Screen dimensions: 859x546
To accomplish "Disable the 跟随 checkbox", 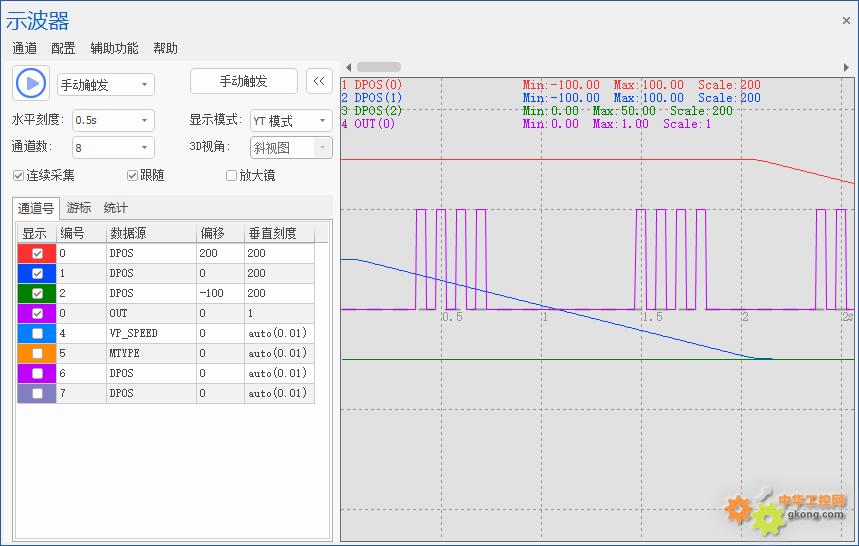I will click(132, 176).
